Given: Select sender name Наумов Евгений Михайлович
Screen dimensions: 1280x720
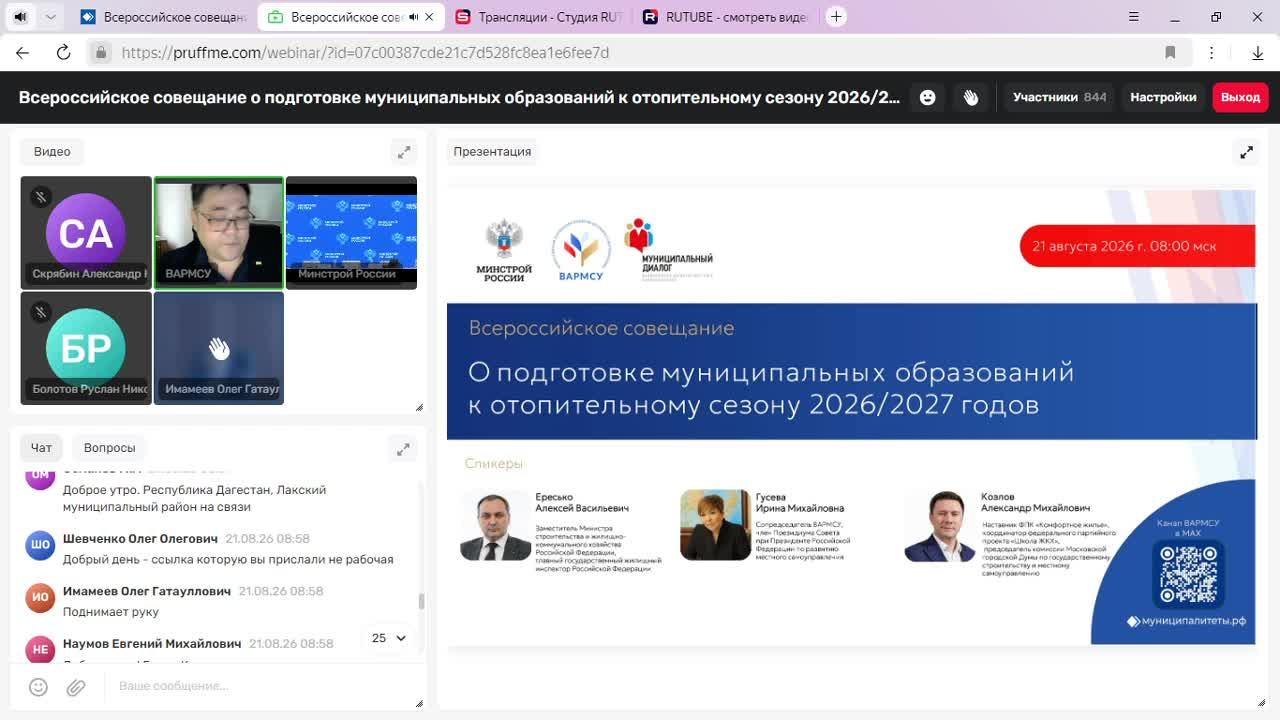Looking at the screenshot, I should (152, 643).
